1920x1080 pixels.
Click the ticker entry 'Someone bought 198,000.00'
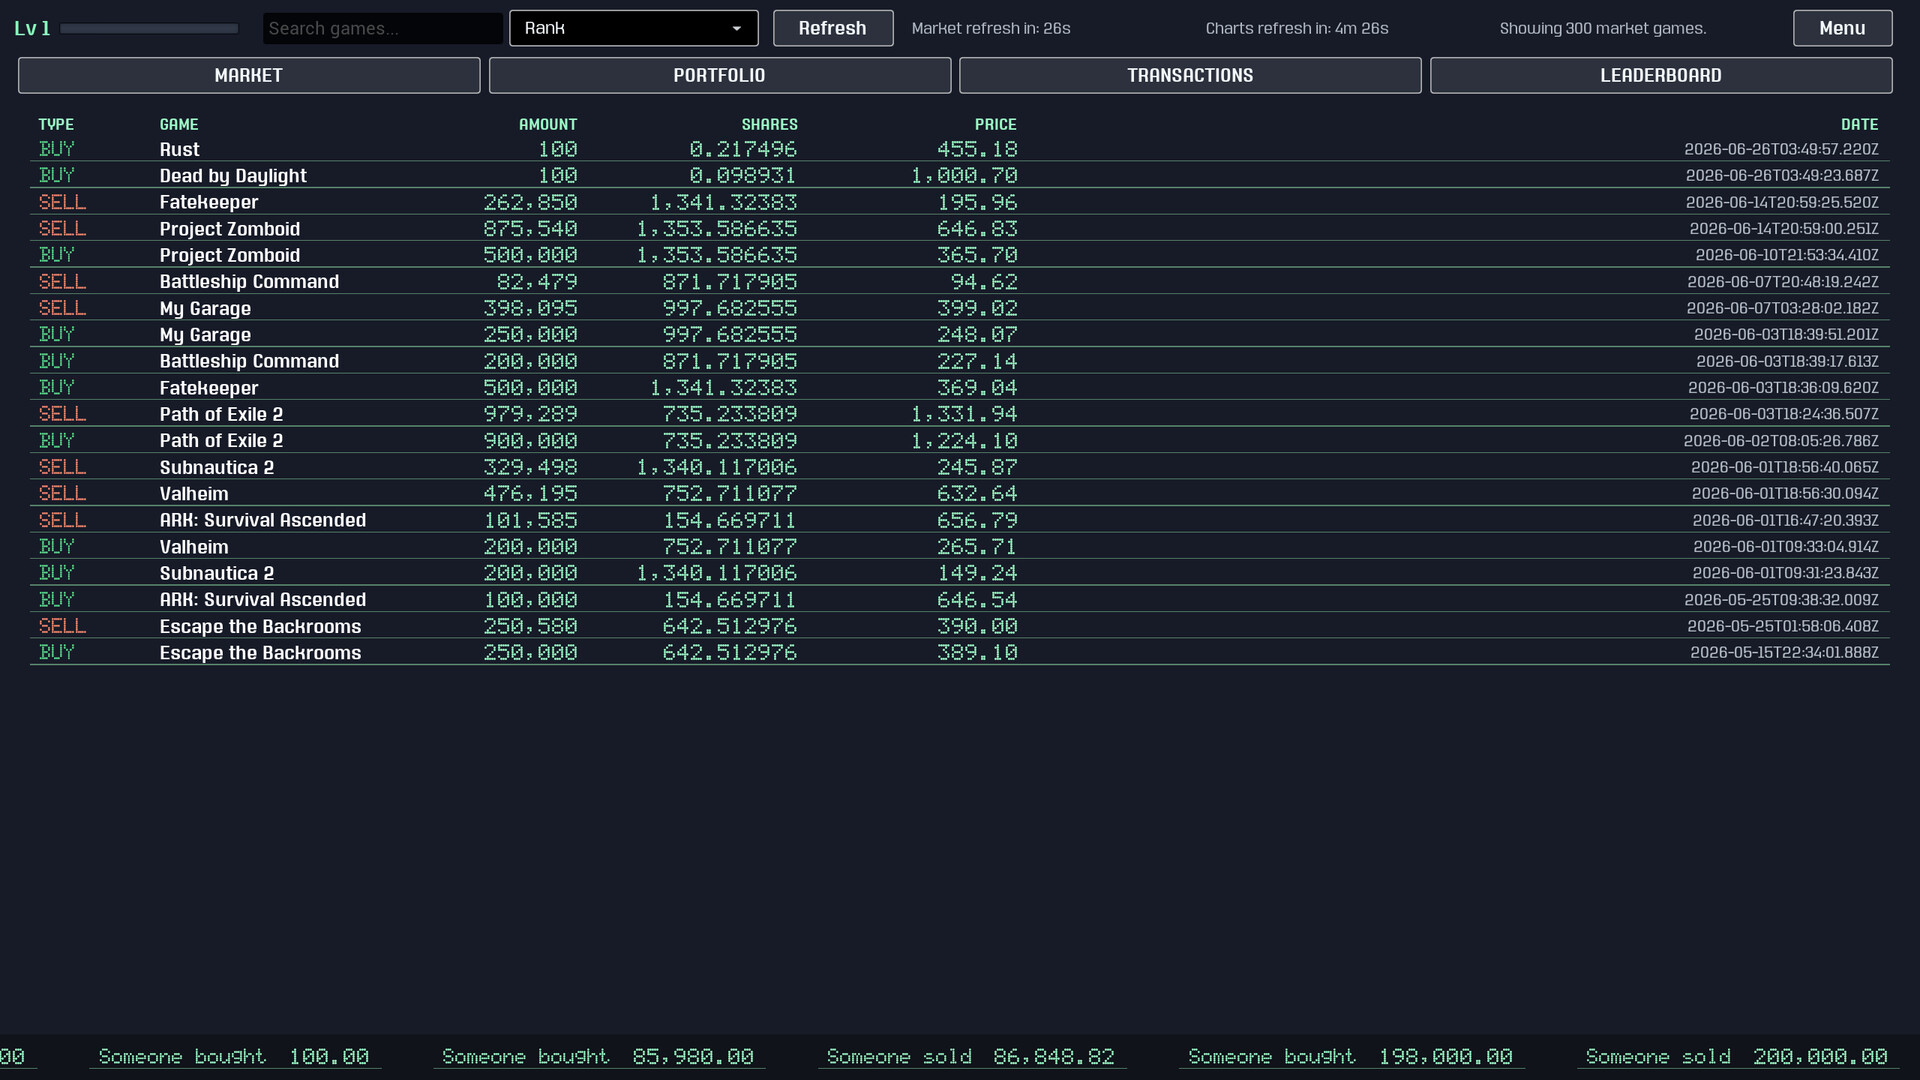tap(1350, 1057)
